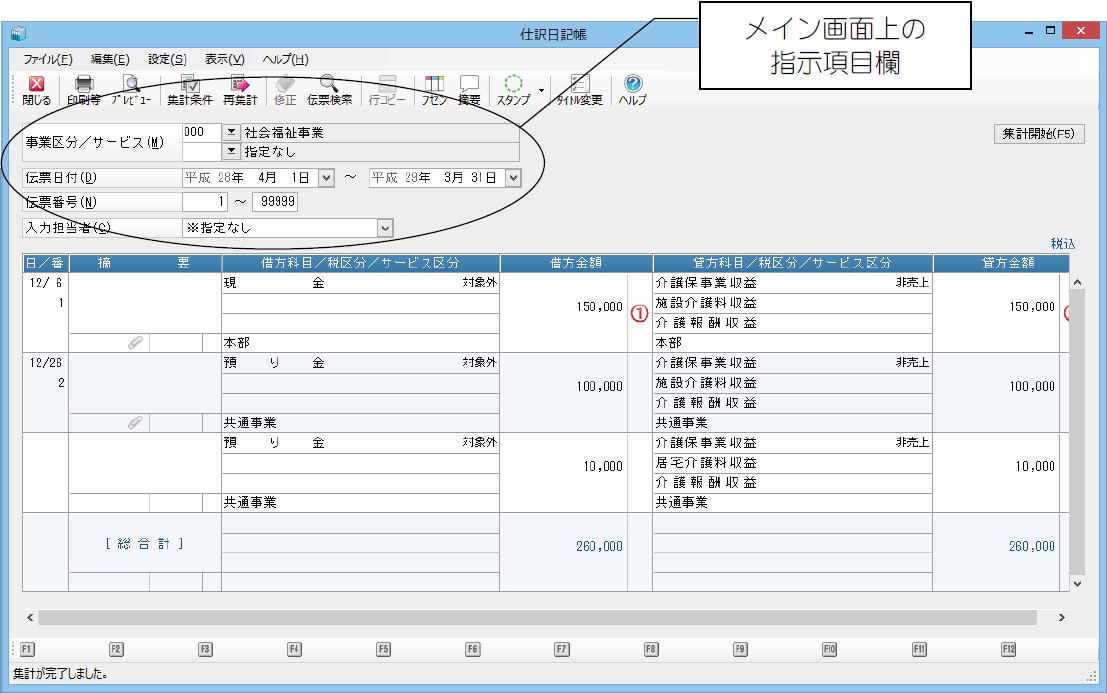
Task: Open the ファイル(F) menu
Action: (47, 59)
